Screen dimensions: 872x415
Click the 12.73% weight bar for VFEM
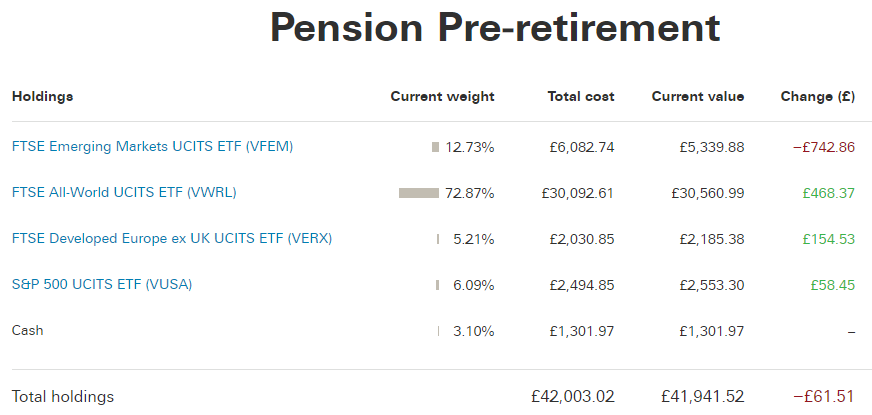click(435, 147)
